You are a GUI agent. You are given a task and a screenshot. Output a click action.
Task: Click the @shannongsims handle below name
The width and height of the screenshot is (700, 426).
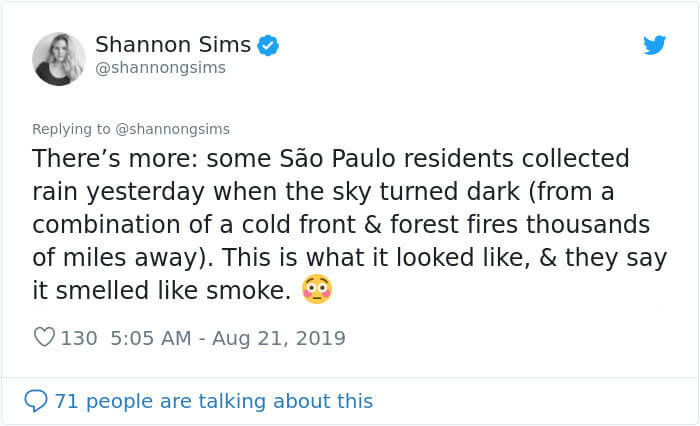coord(160,68)
